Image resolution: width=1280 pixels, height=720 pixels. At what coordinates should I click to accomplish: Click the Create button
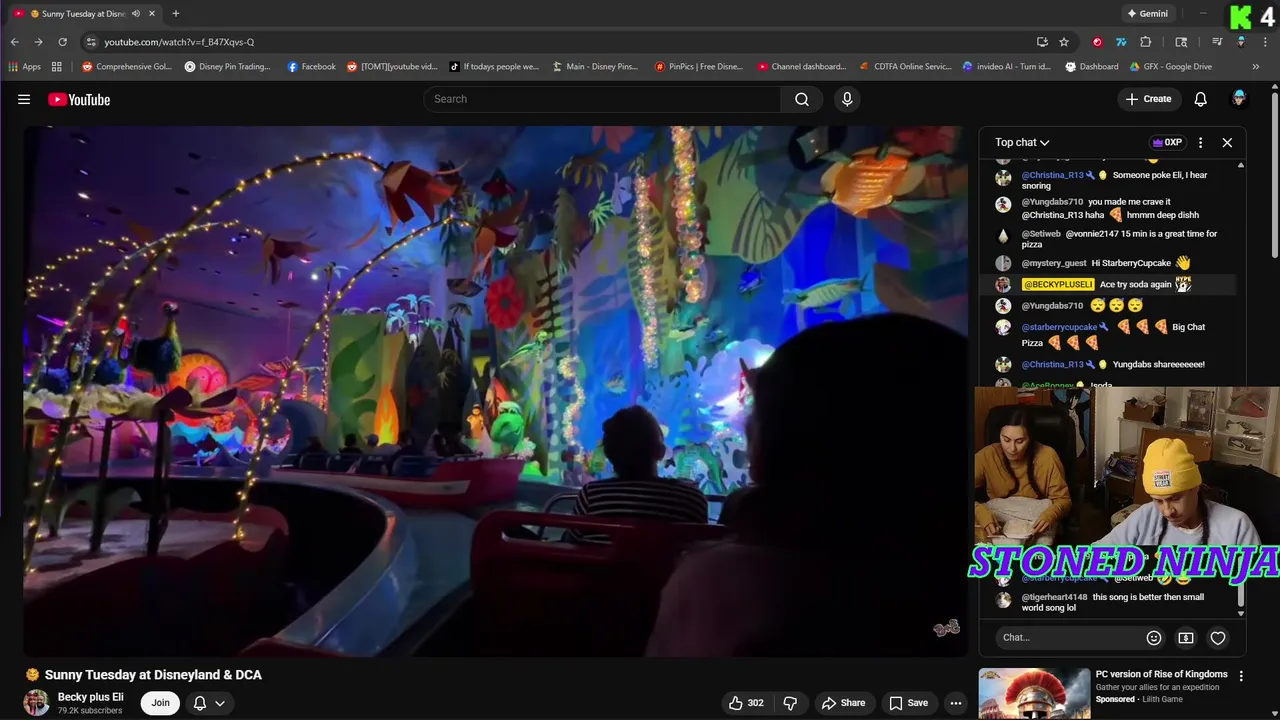pyautogui.click(x=1148, y=99)
